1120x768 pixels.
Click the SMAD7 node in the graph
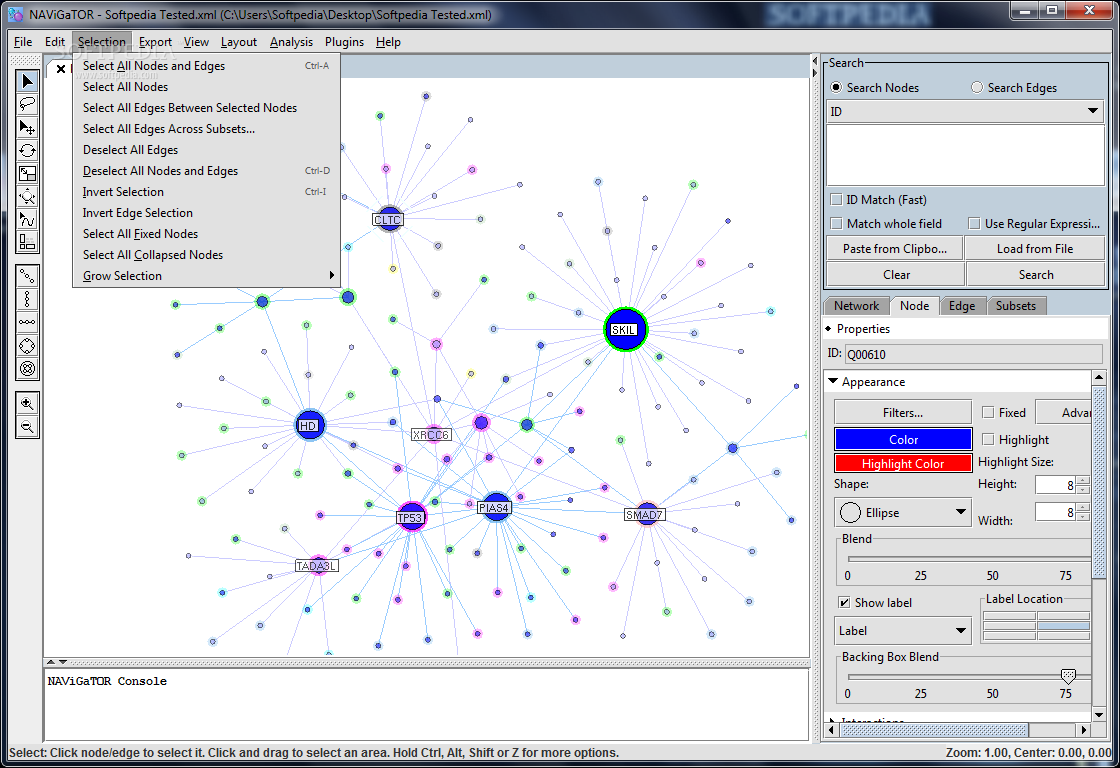tap(646, 514)
